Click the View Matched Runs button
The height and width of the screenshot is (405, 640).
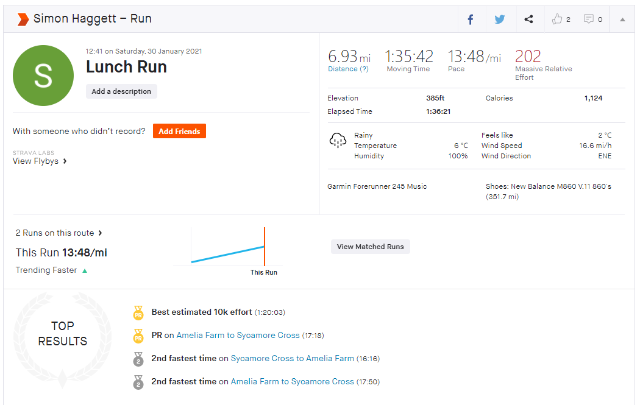tap(370, 246)
